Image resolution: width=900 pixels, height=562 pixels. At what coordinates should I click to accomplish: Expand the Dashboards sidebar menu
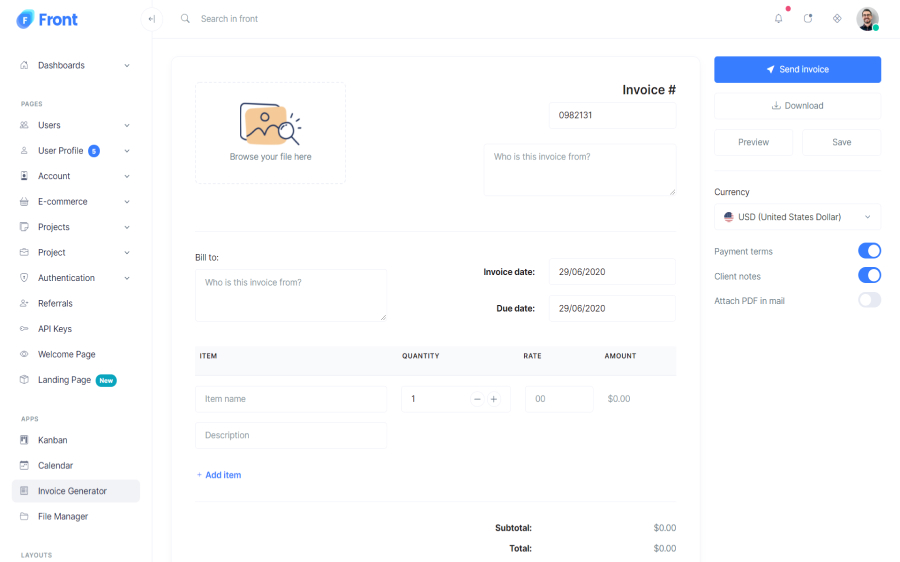coord(75,65)
